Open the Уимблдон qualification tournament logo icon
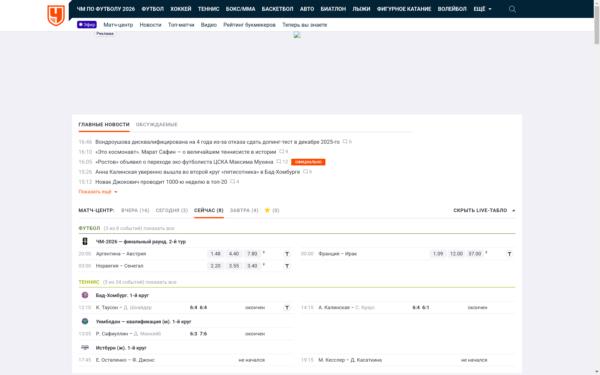Screen dimensions: 600x375 (x=85, y=321)
